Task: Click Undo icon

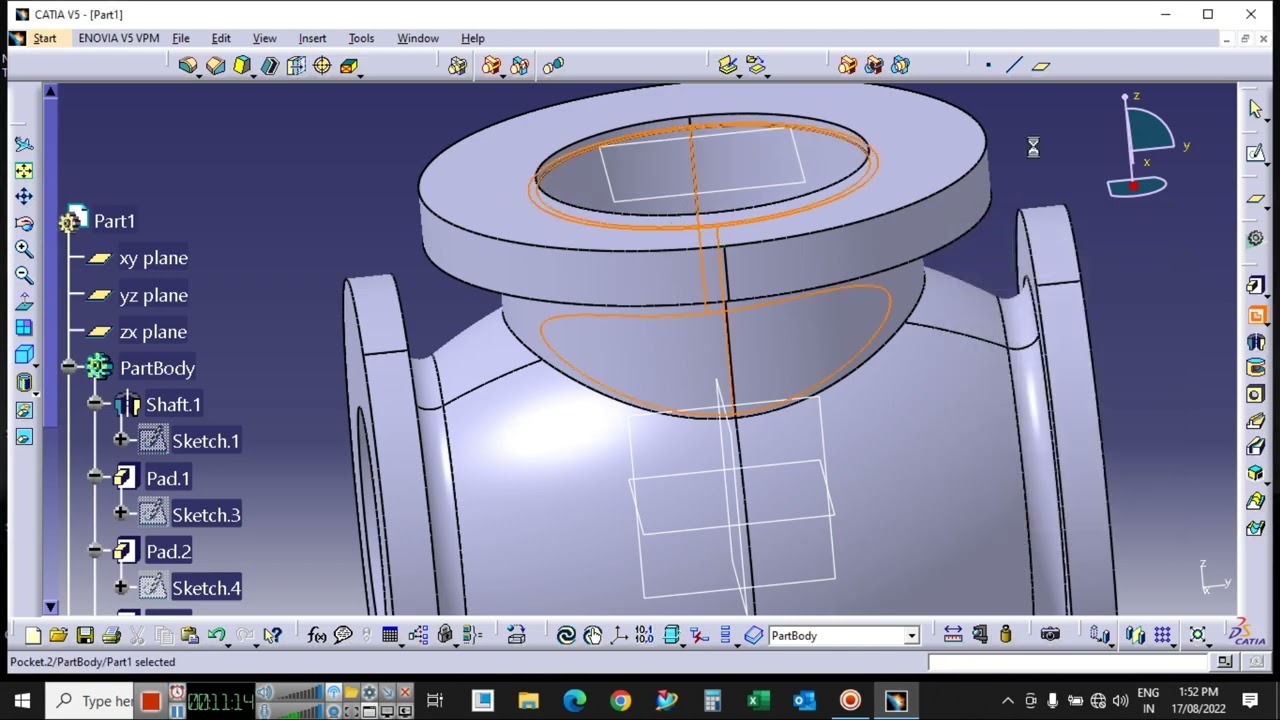Action: coord(216,635)
